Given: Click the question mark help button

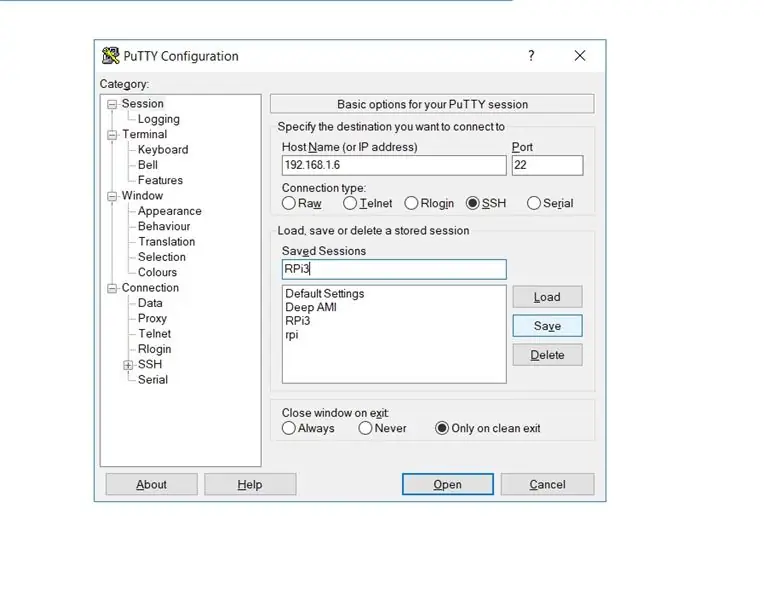Looking at the screenshot, I should pyautogui.click(x=531, y=56).
